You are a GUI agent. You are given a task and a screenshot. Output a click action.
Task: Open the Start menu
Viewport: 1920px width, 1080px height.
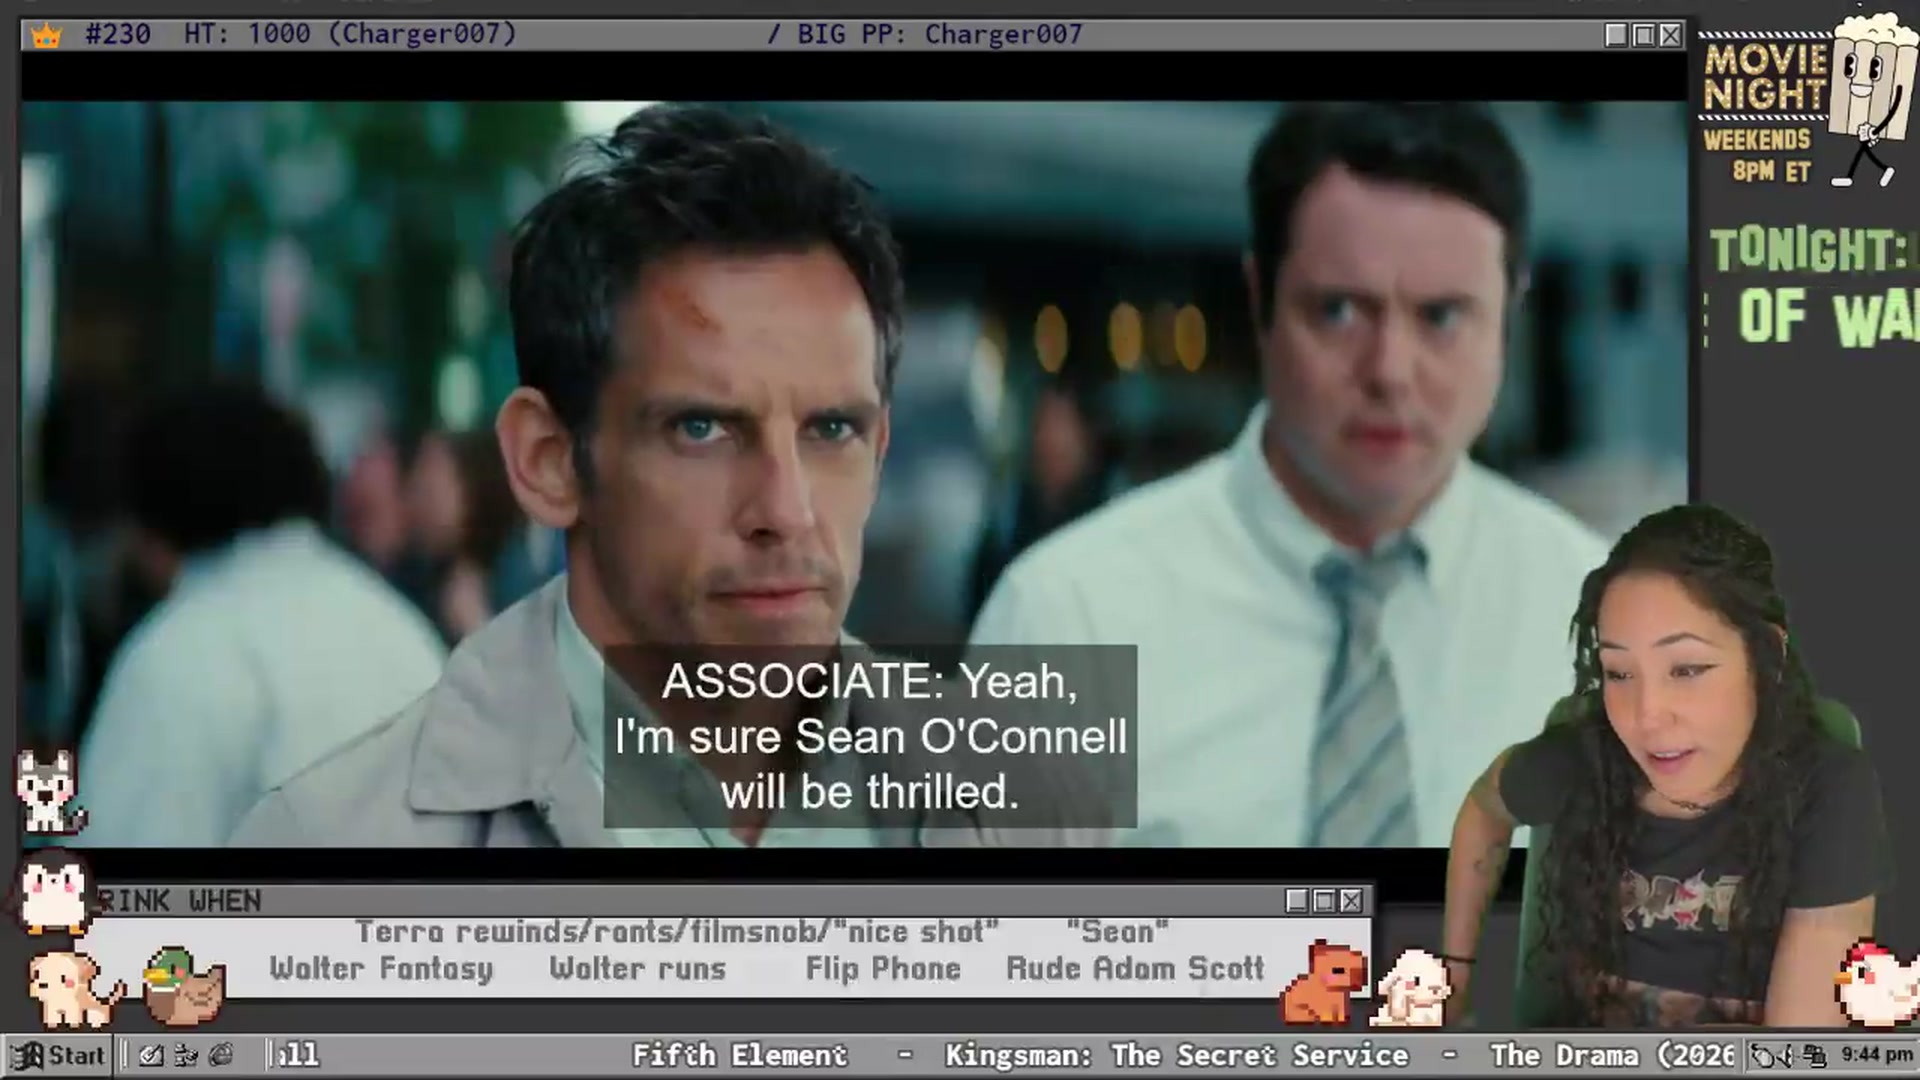click(x=59, y=1055)
